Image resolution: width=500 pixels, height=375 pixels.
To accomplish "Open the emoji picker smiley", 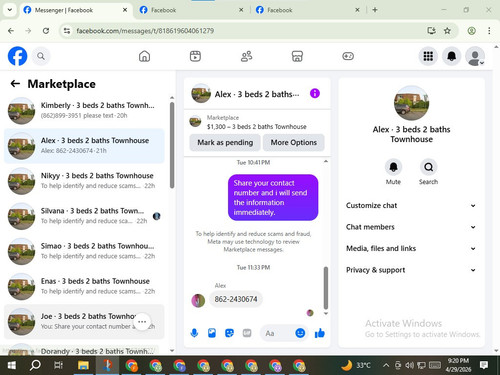I will (x=300, y=333).
